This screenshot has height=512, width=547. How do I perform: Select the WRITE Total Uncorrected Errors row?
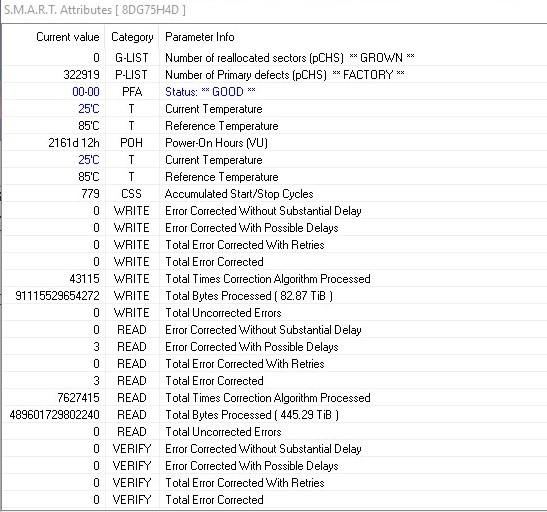pyautogui.click(x=275, y=313)
